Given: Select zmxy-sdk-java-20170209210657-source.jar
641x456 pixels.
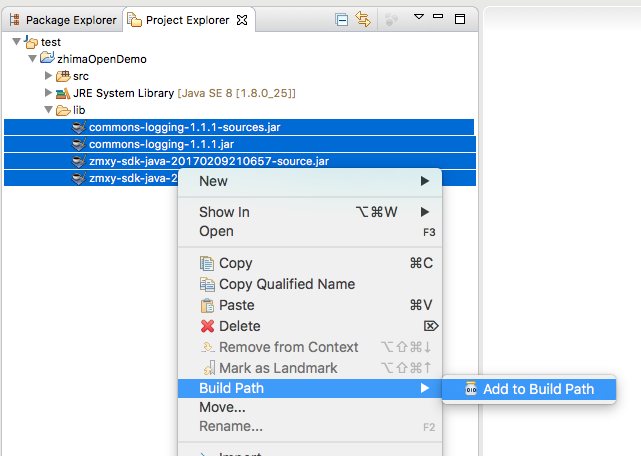Looking at the screenshot, I should (x=240, y=161).
